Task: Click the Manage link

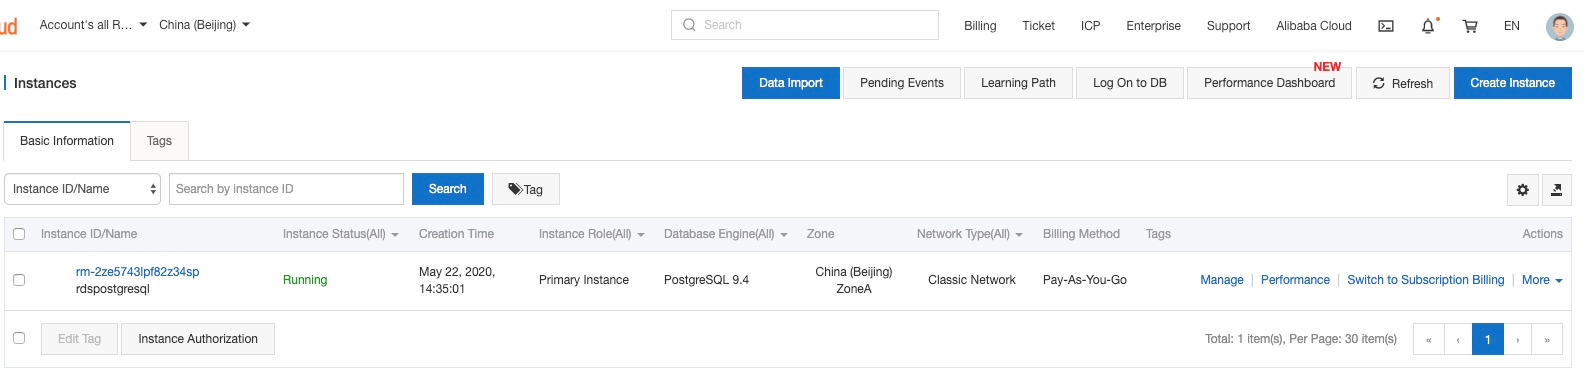Action: coord(1221,280)
